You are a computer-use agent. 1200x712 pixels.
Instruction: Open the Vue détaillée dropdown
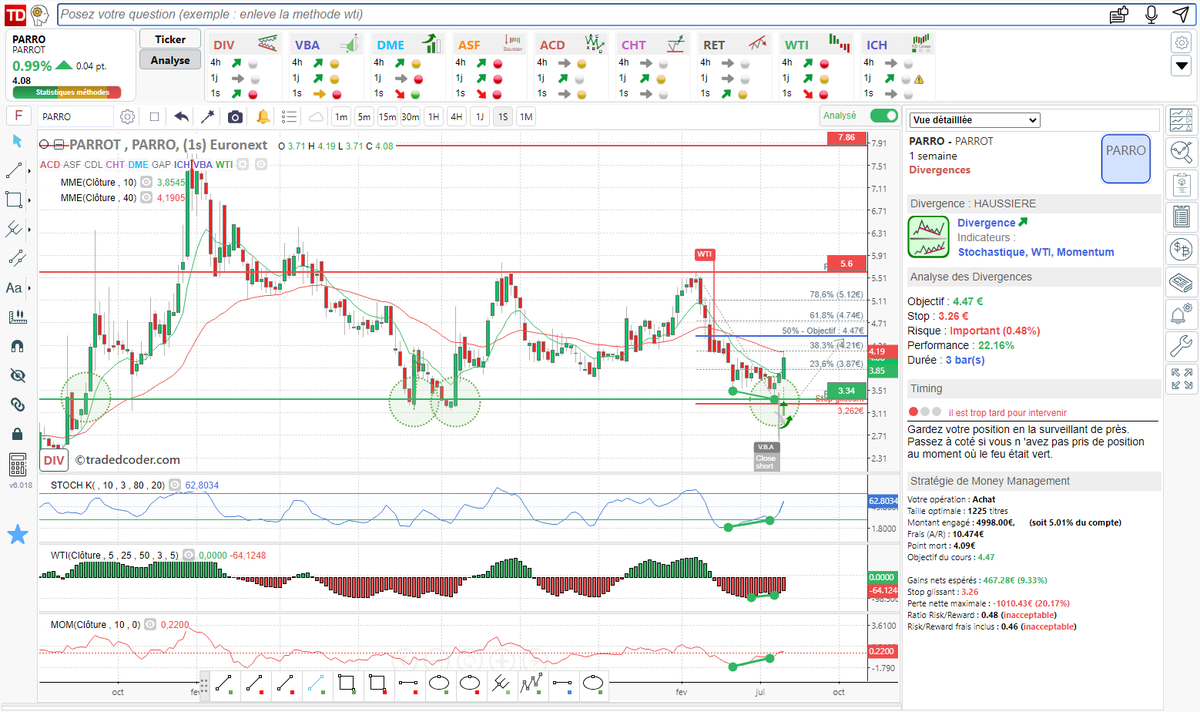tap(974, 120)
